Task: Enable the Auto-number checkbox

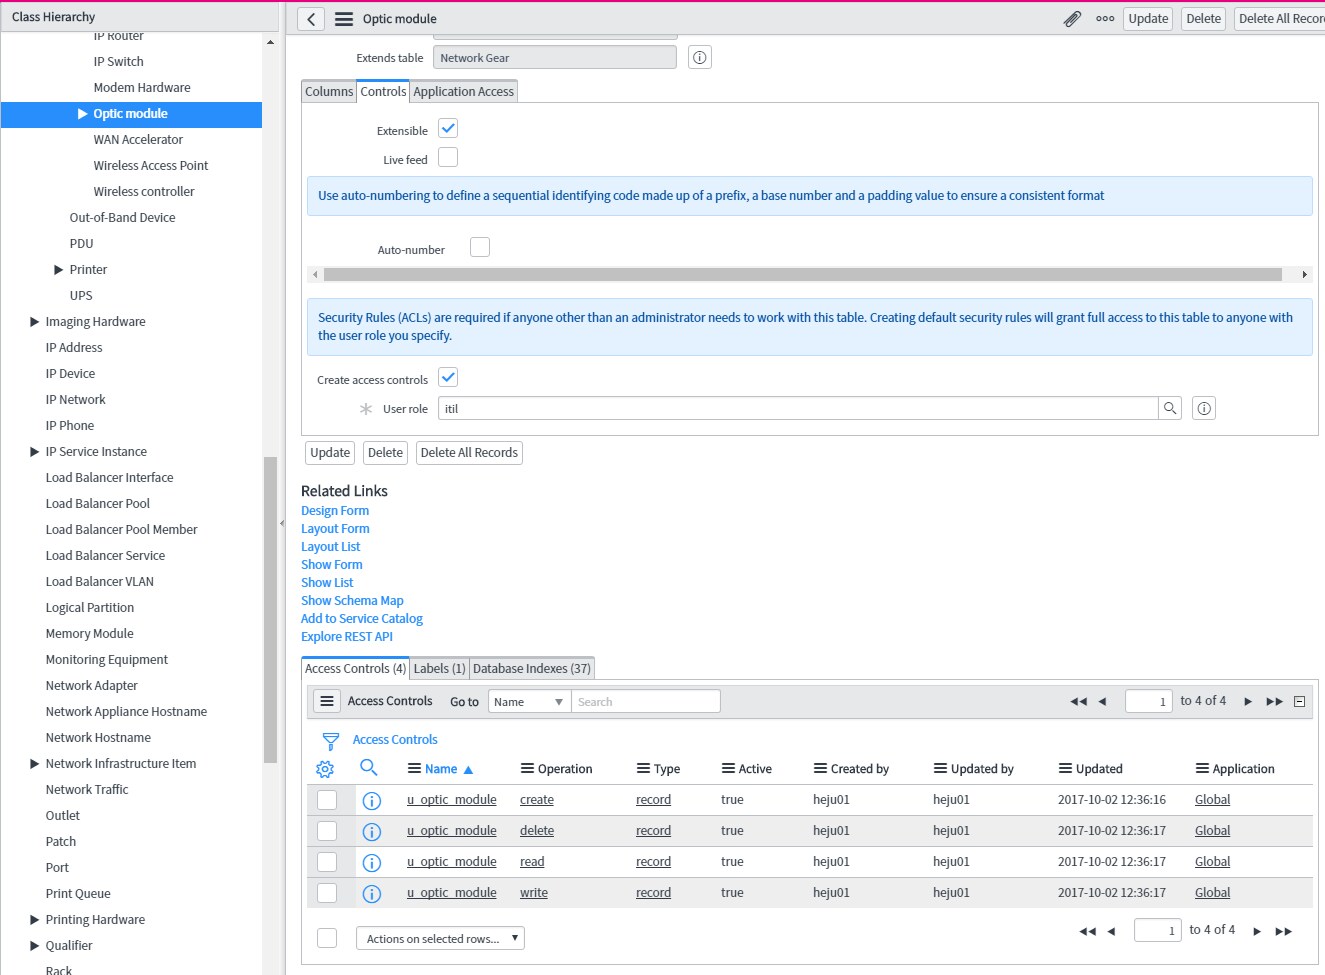Action: click(x=480, y=247)
